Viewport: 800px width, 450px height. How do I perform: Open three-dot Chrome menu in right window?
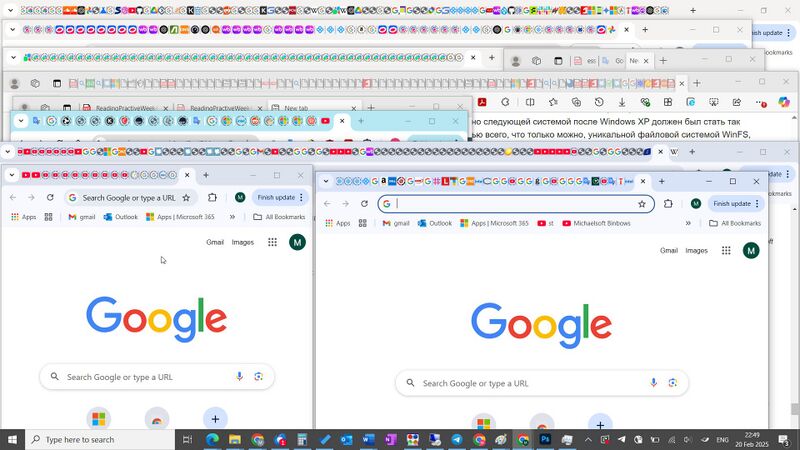pyautogui.click(x=757, y=204)
